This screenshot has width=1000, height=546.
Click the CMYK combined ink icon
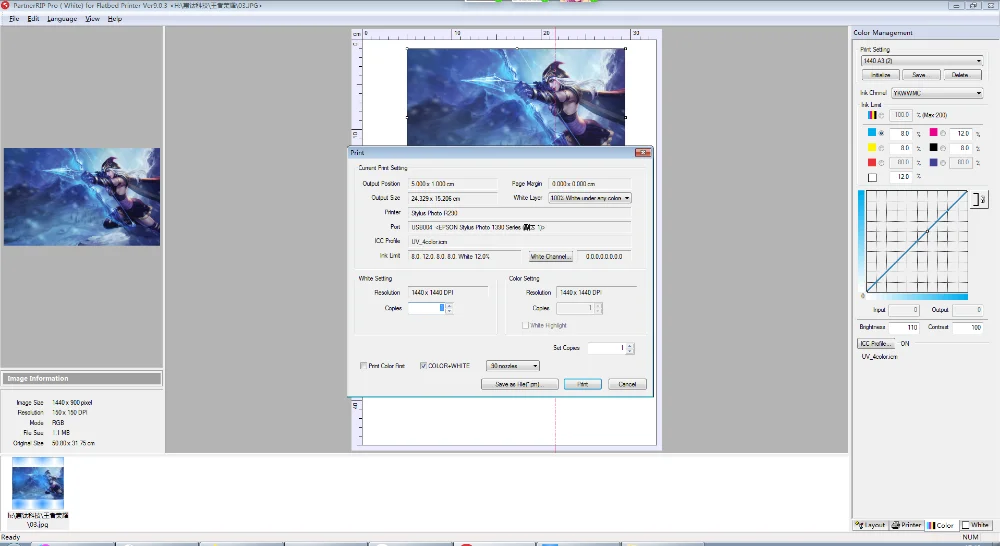(872, 115)
